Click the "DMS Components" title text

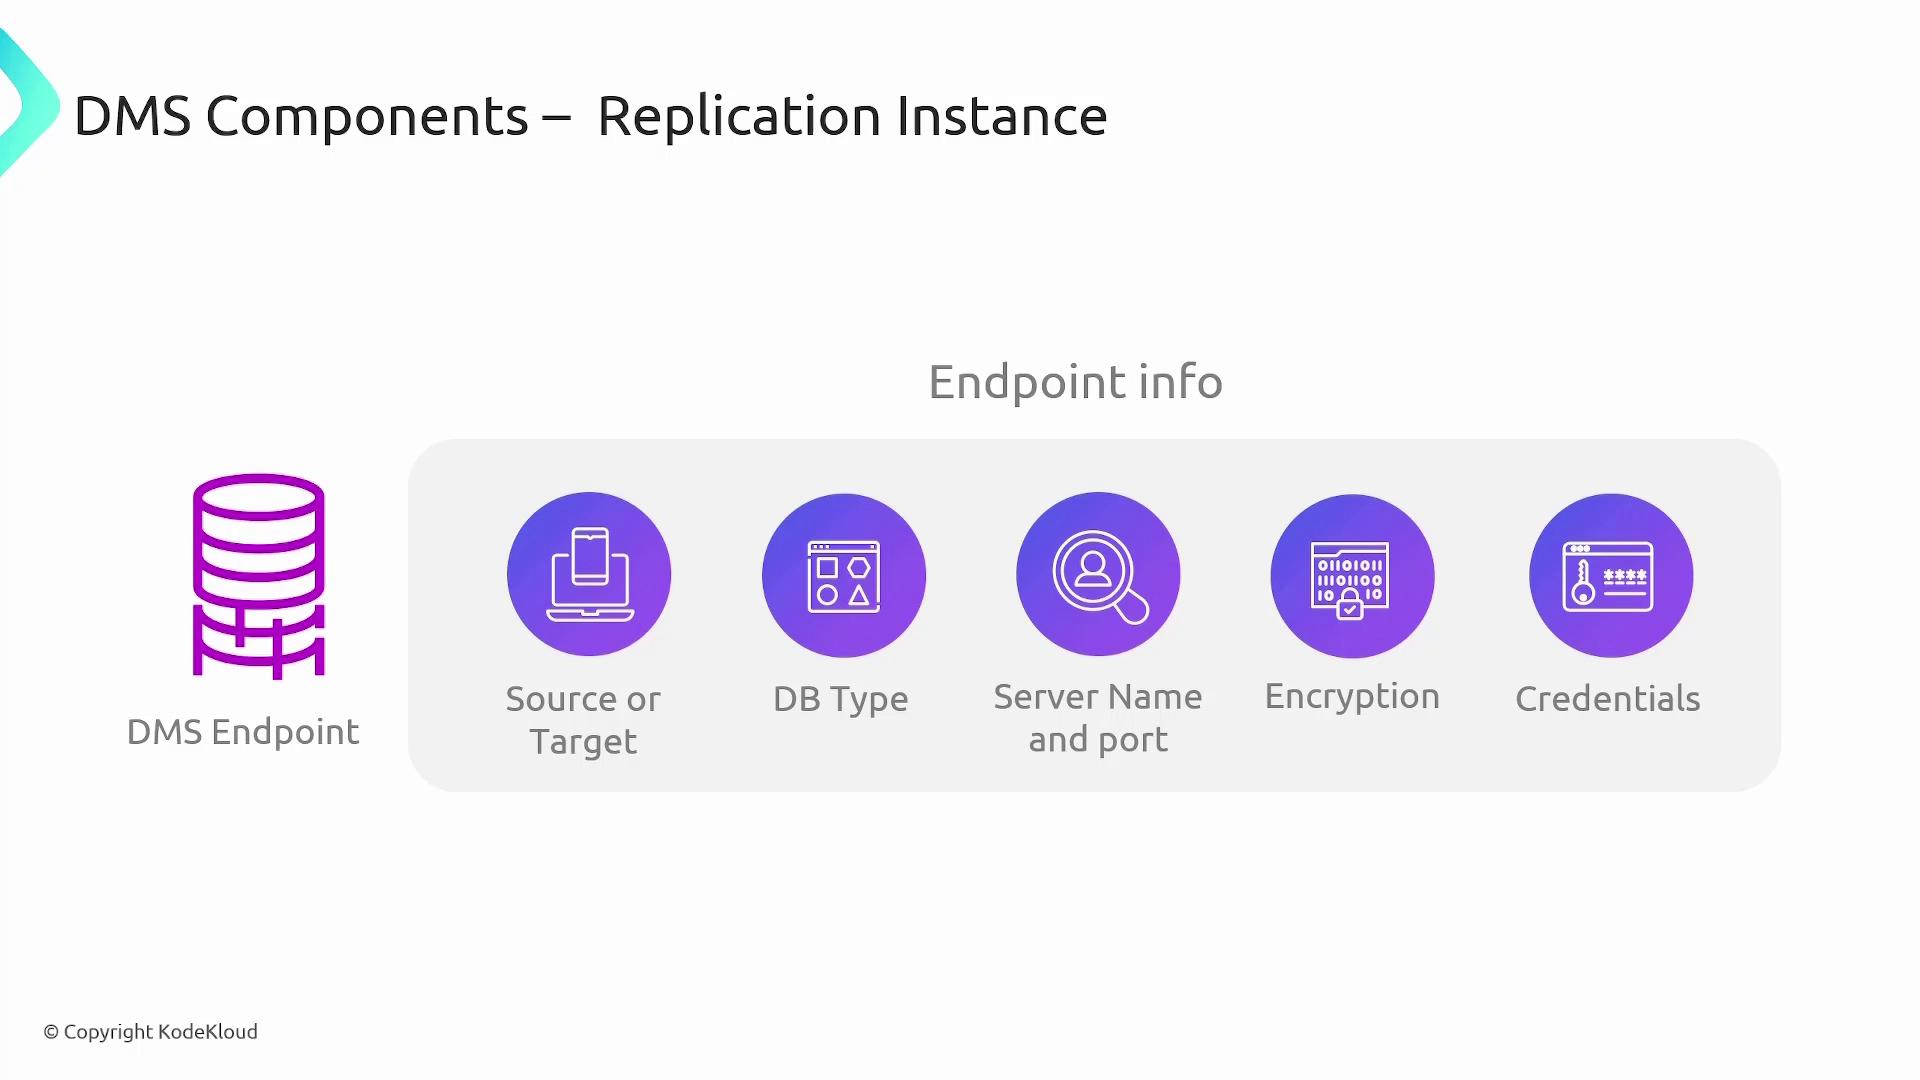coord(300,116)
